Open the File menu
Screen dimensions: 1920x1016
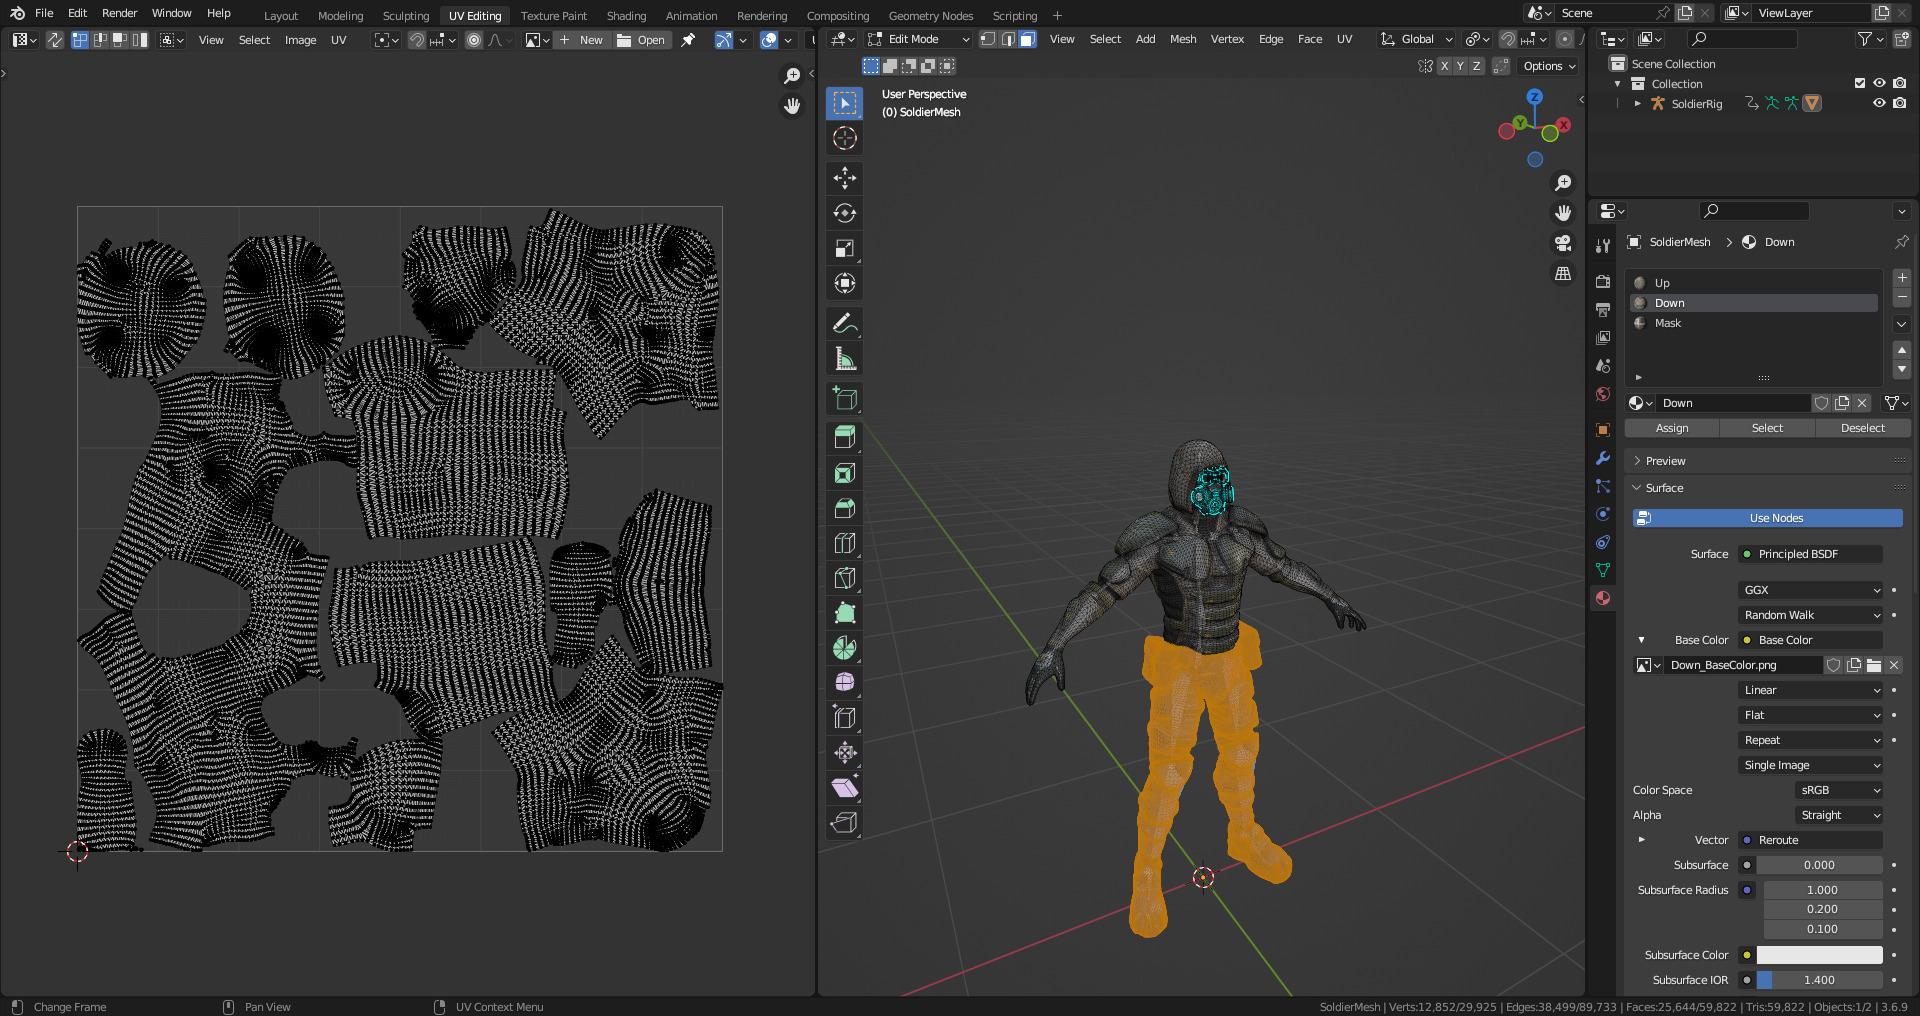44,13
